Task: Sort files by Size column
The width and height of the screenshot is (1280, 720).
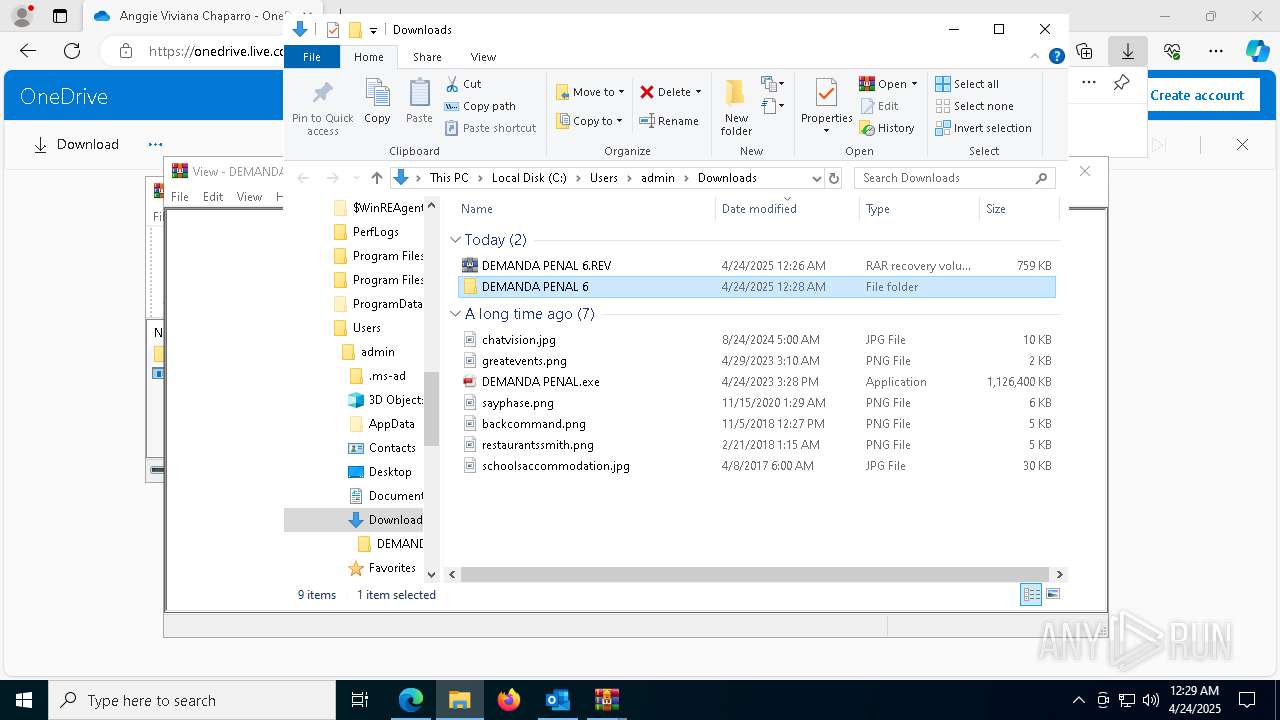Action: [1018, 209]
